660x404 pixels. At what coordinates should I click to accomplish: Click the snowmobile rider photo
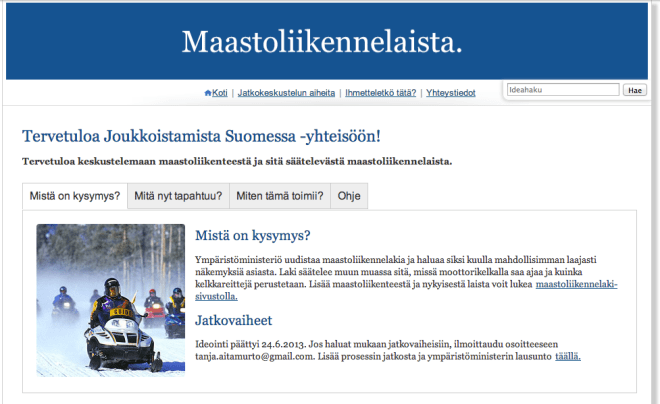pos(111,300)
